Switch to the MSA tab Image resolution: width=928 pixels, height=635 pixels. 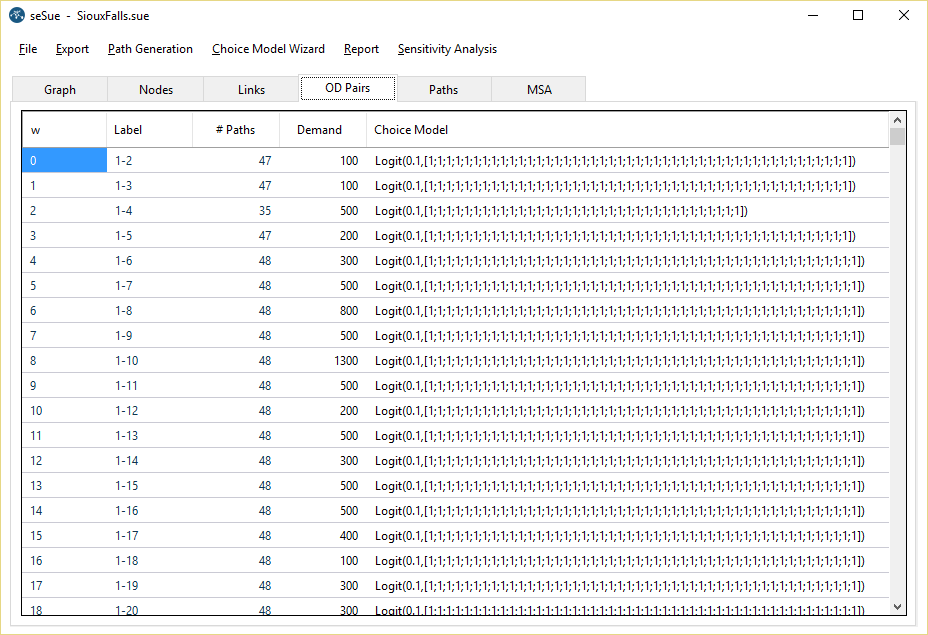tap(540, 89)
